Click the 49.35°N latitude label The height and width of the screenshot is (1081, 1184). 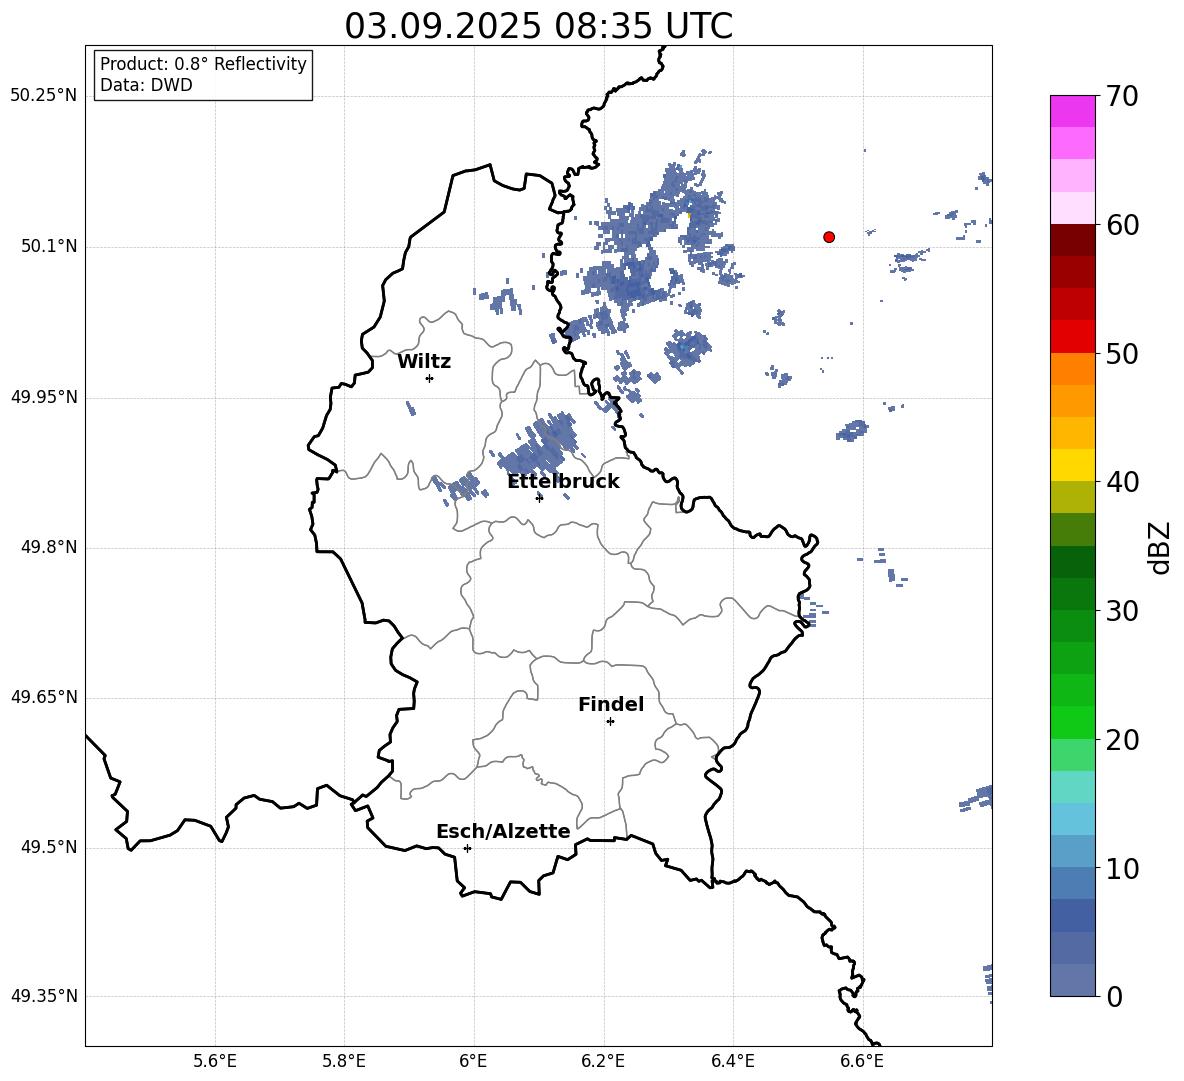pyautogui.click(x=44, y=996)
